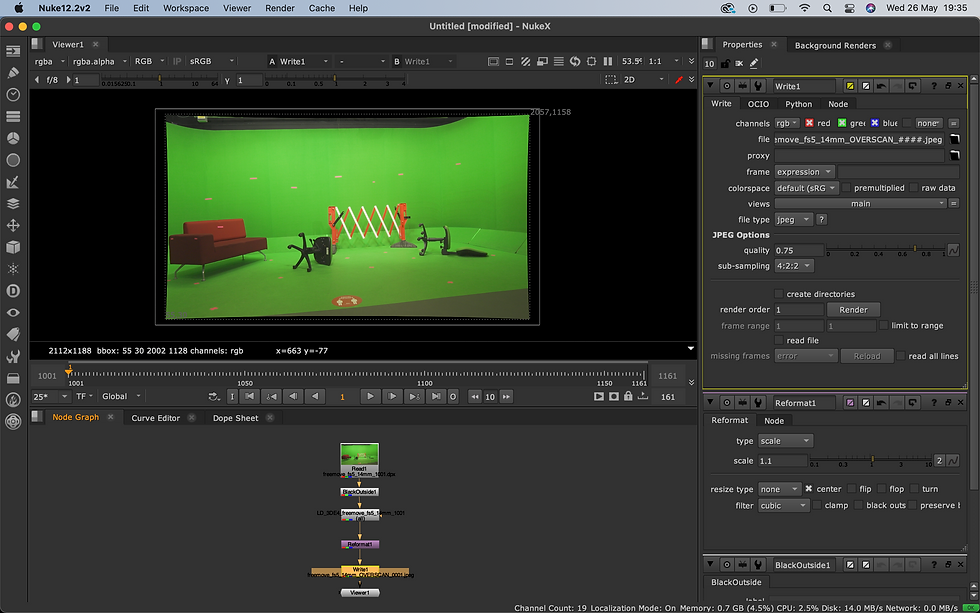Open the Keyer nodes toolbar menu
980x613 pixels.
[x=13, y=182]
